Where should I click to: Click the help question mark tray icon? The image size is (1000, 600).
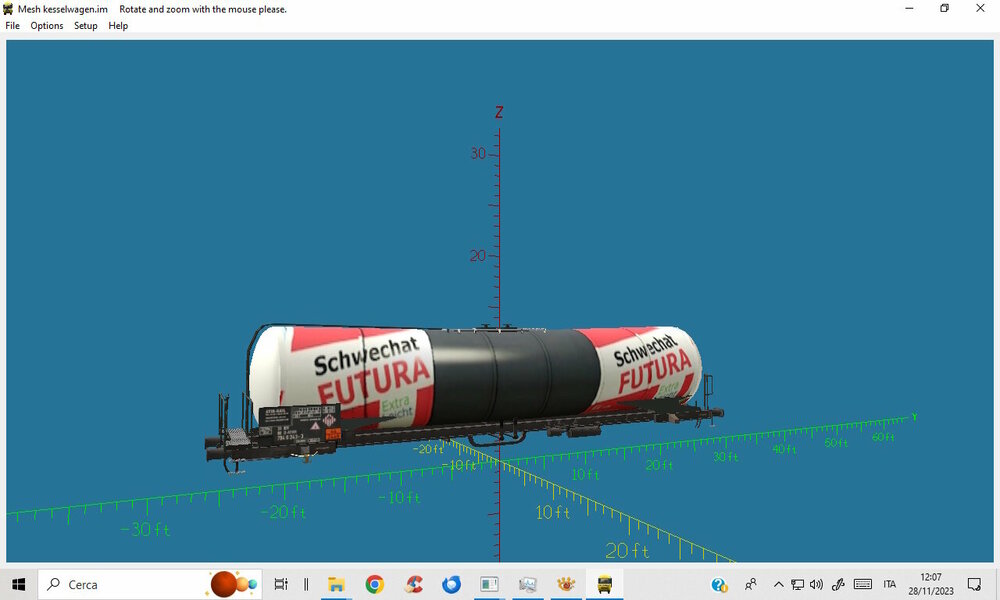click(x=719, y=584)
